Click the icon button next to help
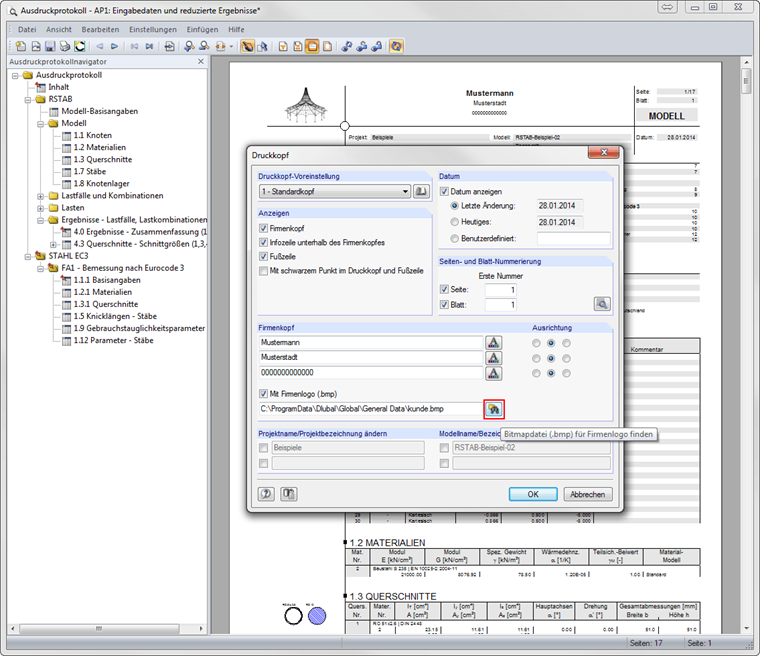 [x=289, y=494]
